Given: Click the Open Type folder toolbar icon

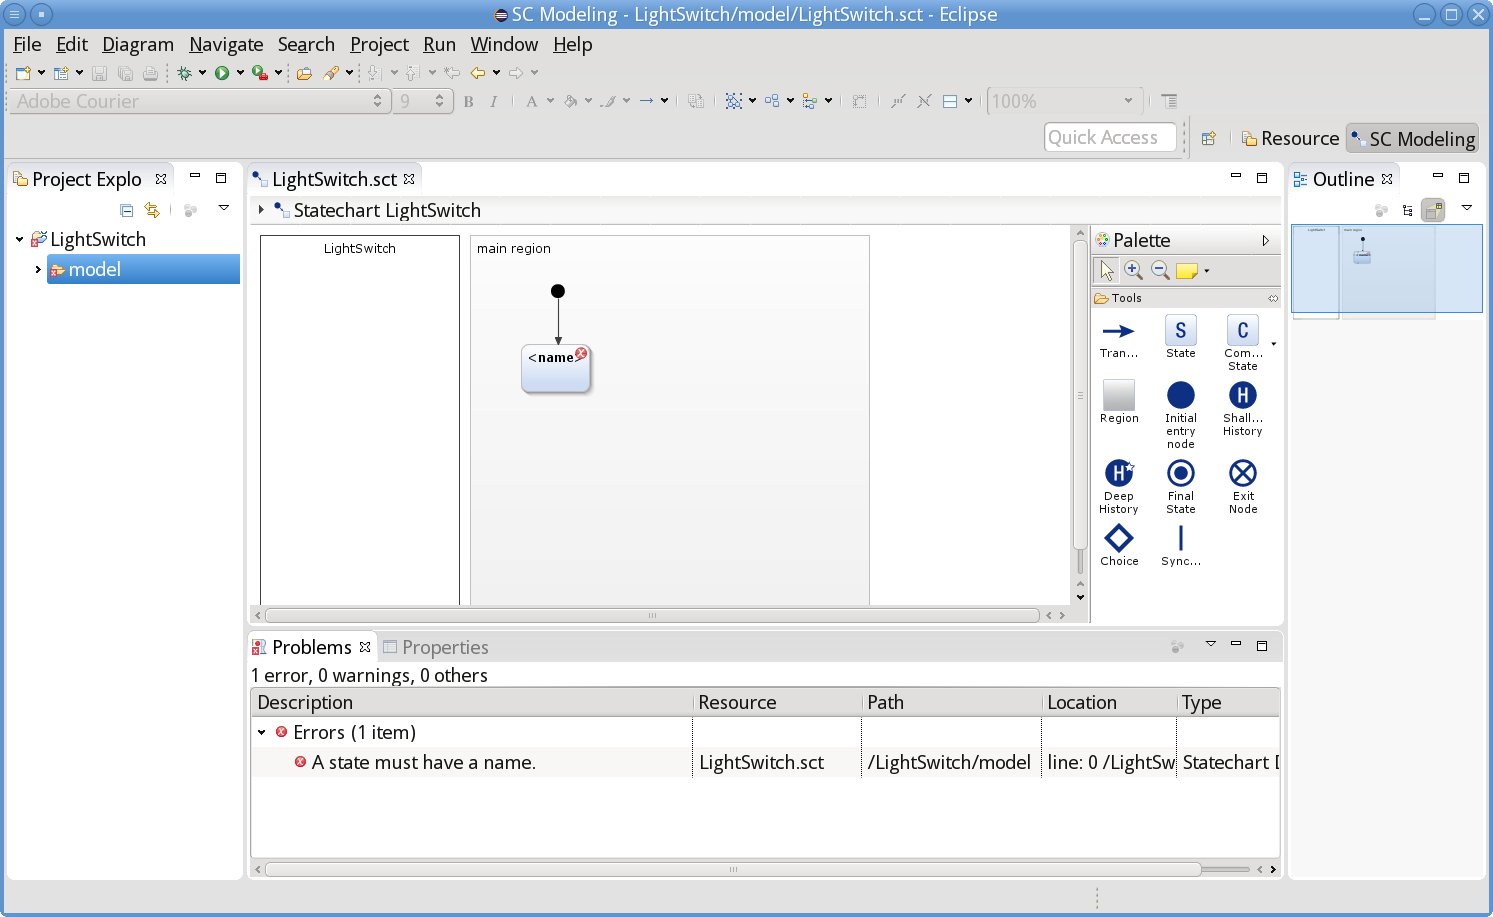Looking at the screenshot, I should tap(304, 72).
